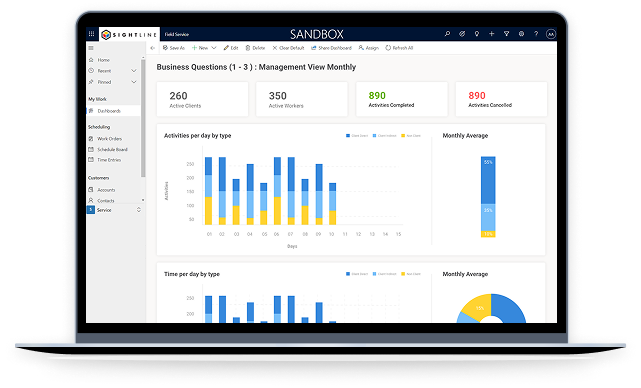Click New in the command bar
Screen dimensions: 641x388
(200, 48)
